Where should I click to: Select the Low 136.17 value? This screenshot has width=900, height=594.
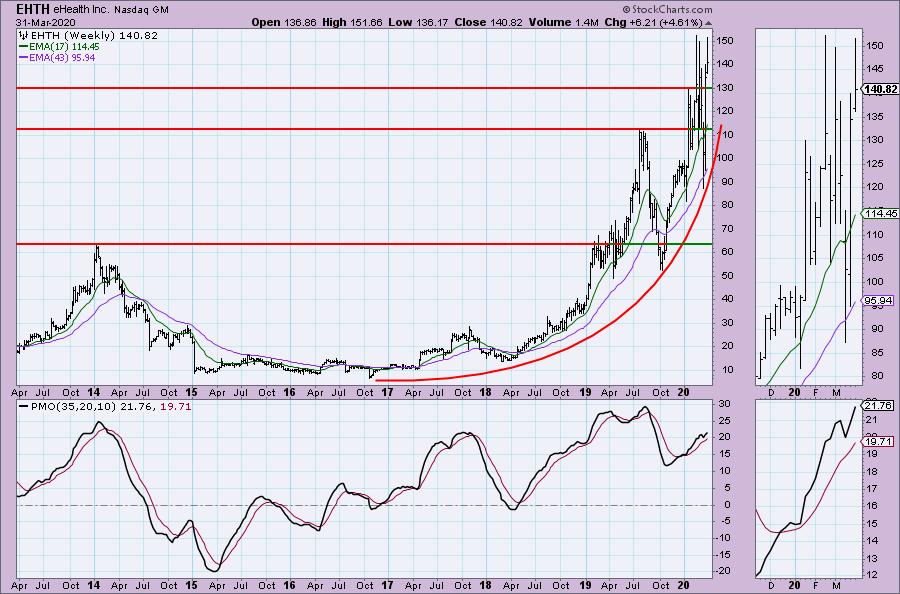(x=418, y=22)
